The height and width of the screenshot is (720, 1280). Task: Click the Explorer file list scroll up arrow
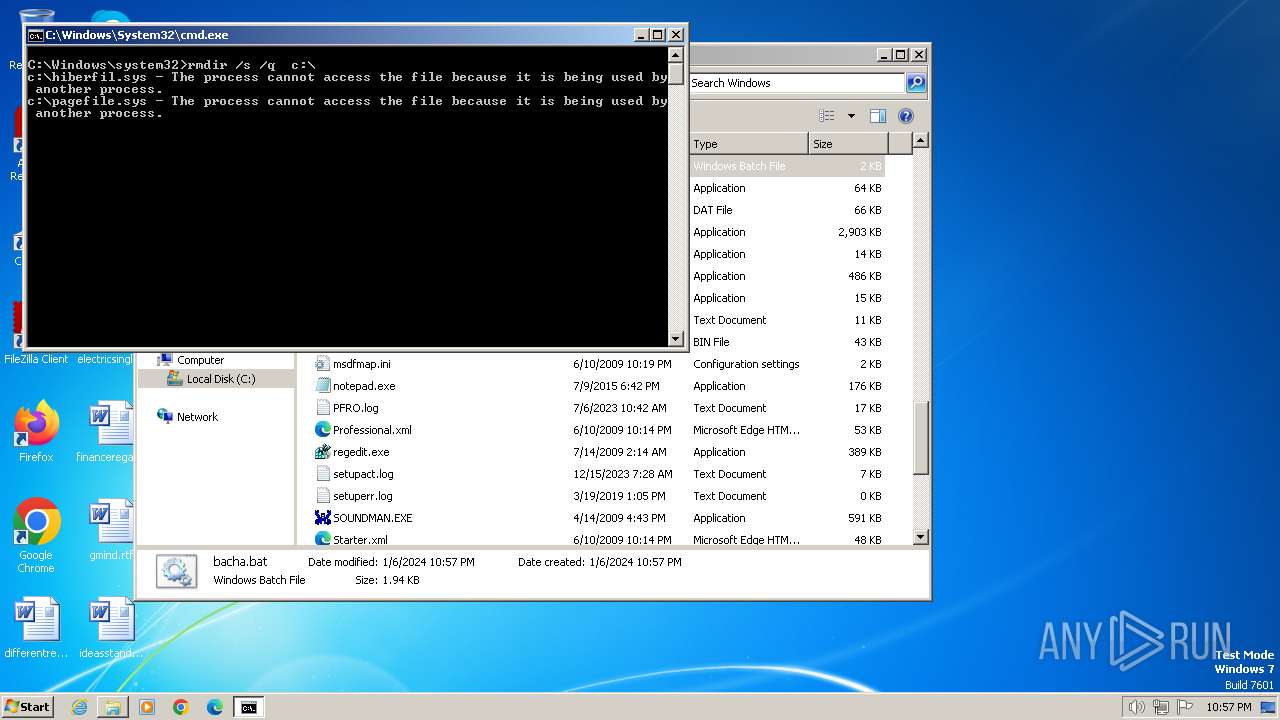[921, 141]
